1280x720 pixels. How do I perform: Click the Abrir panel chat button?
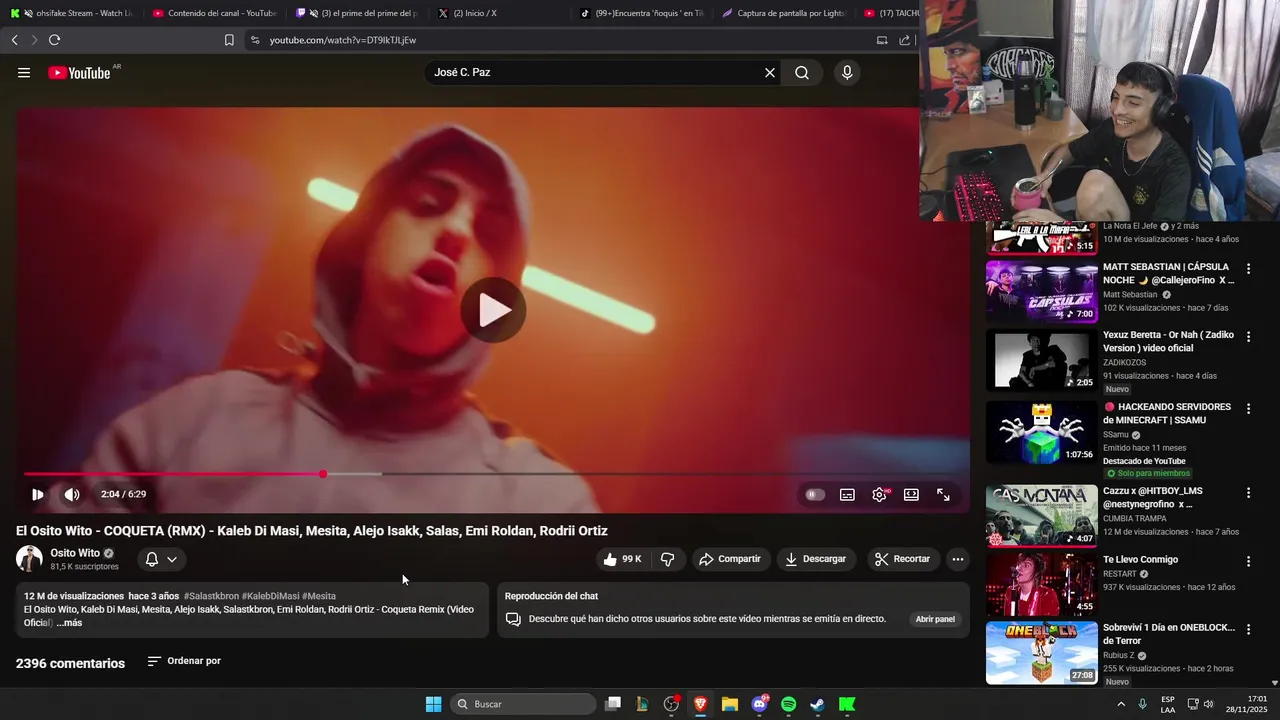coord(935,619)
